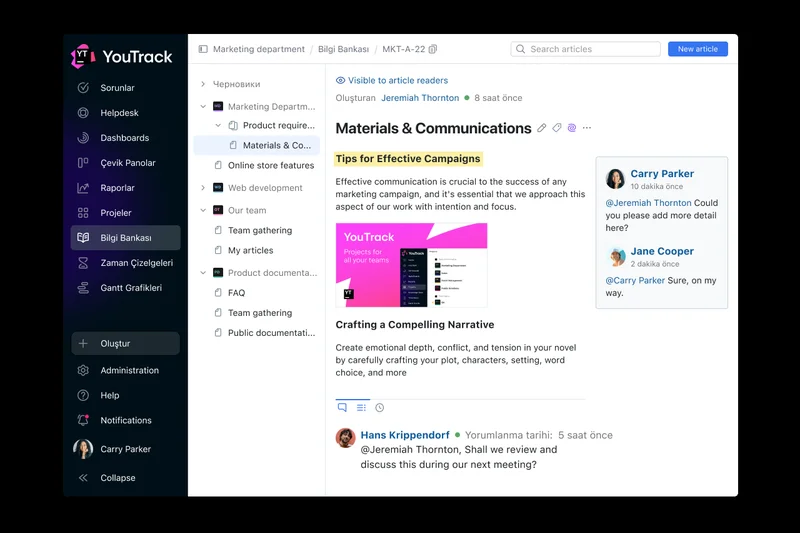800x533 pixels.
Task: Select Materials & Co... article in tree
Action: [257, 145]
